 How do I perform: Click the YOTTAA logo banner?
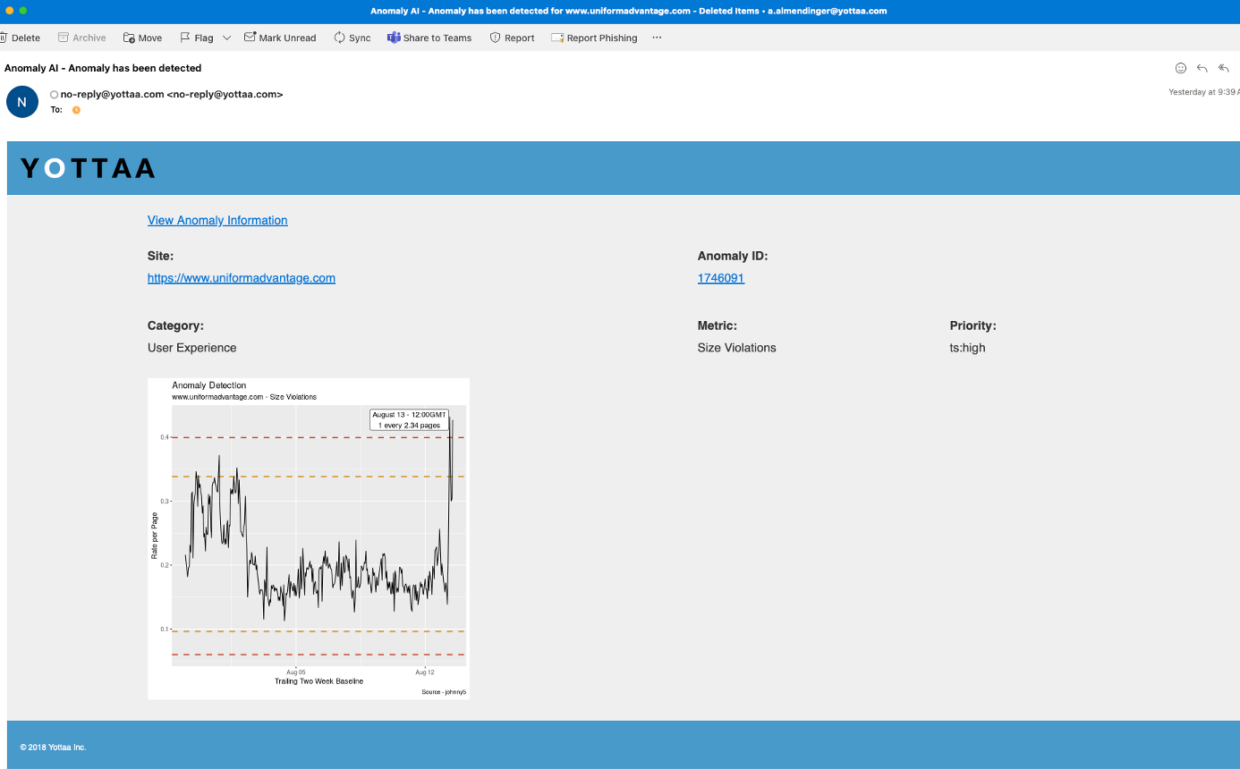88,168
